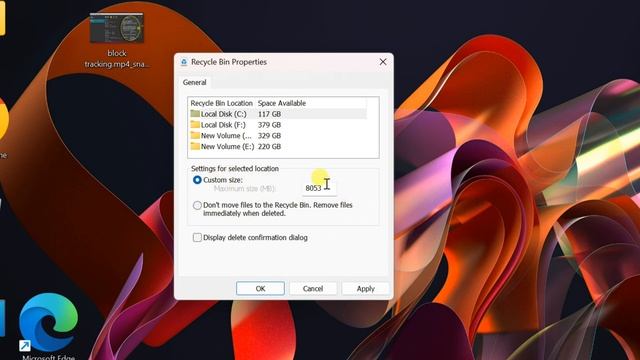Click the Custom size label text
Image resolution: width=640 pixels, height=360 pixels.
click(x=223, y=180)
